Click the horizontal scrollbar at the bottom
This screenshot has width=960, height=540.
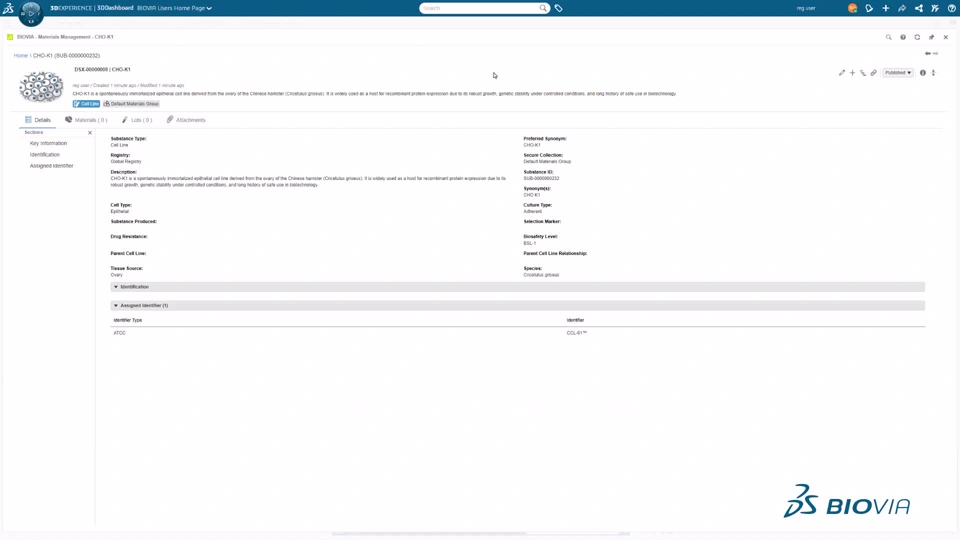coord(481,534)
